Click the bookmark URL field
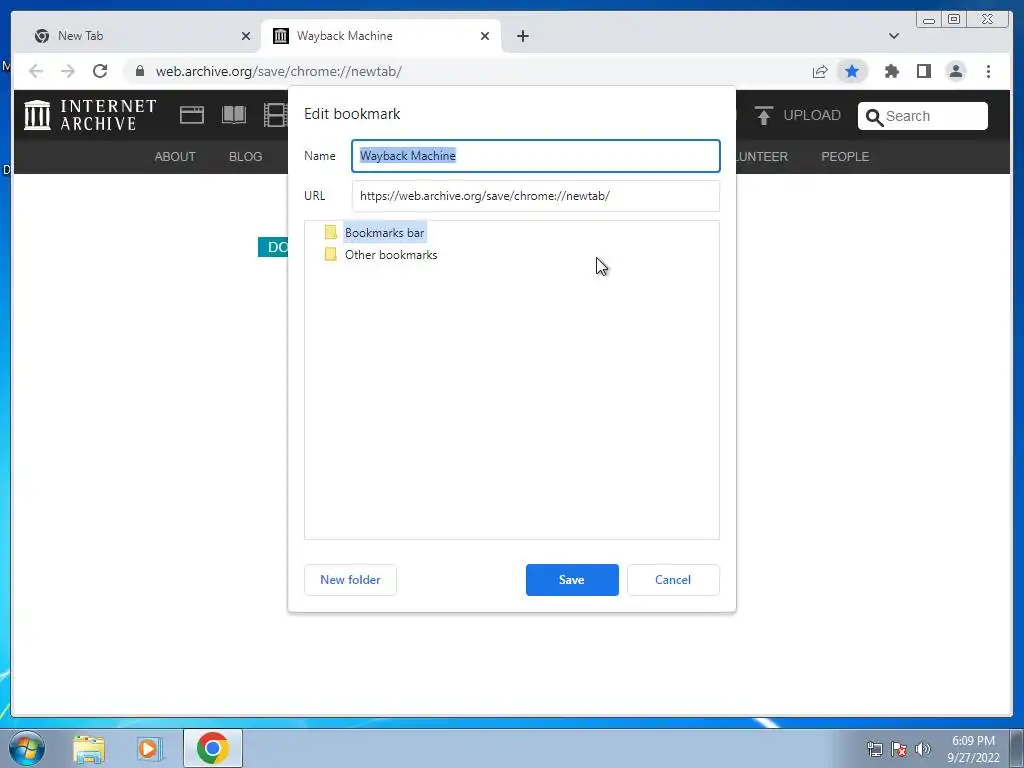Screen dimensions: 1024x768 [x=536, y=196]
